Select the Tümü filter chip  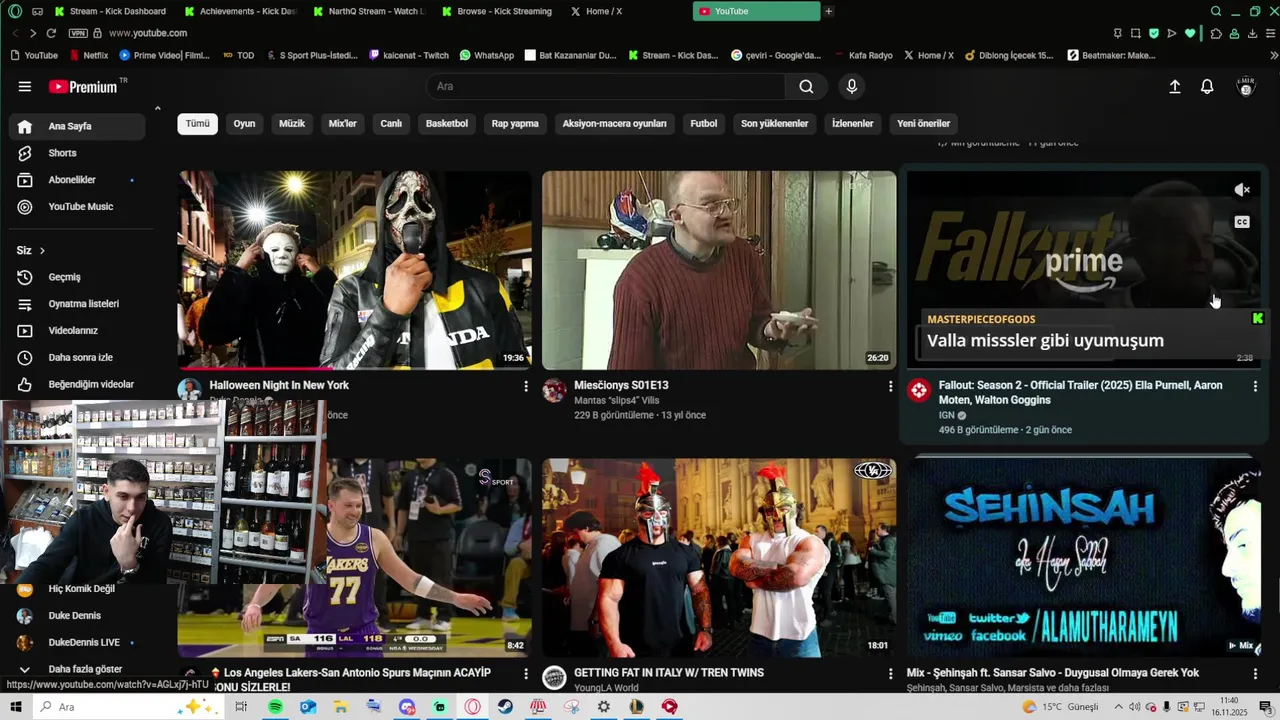(198, 124)
